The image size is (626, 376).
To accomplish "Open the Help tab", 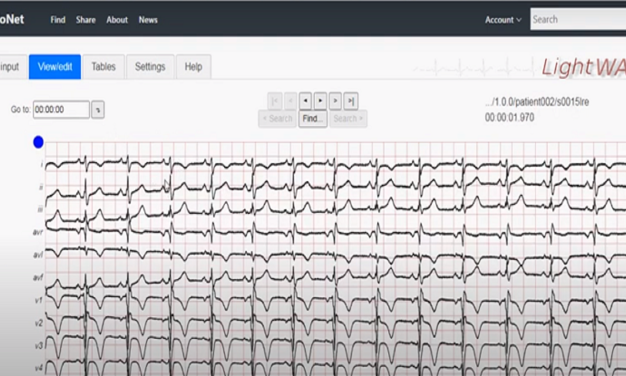I will click(193, 67).
